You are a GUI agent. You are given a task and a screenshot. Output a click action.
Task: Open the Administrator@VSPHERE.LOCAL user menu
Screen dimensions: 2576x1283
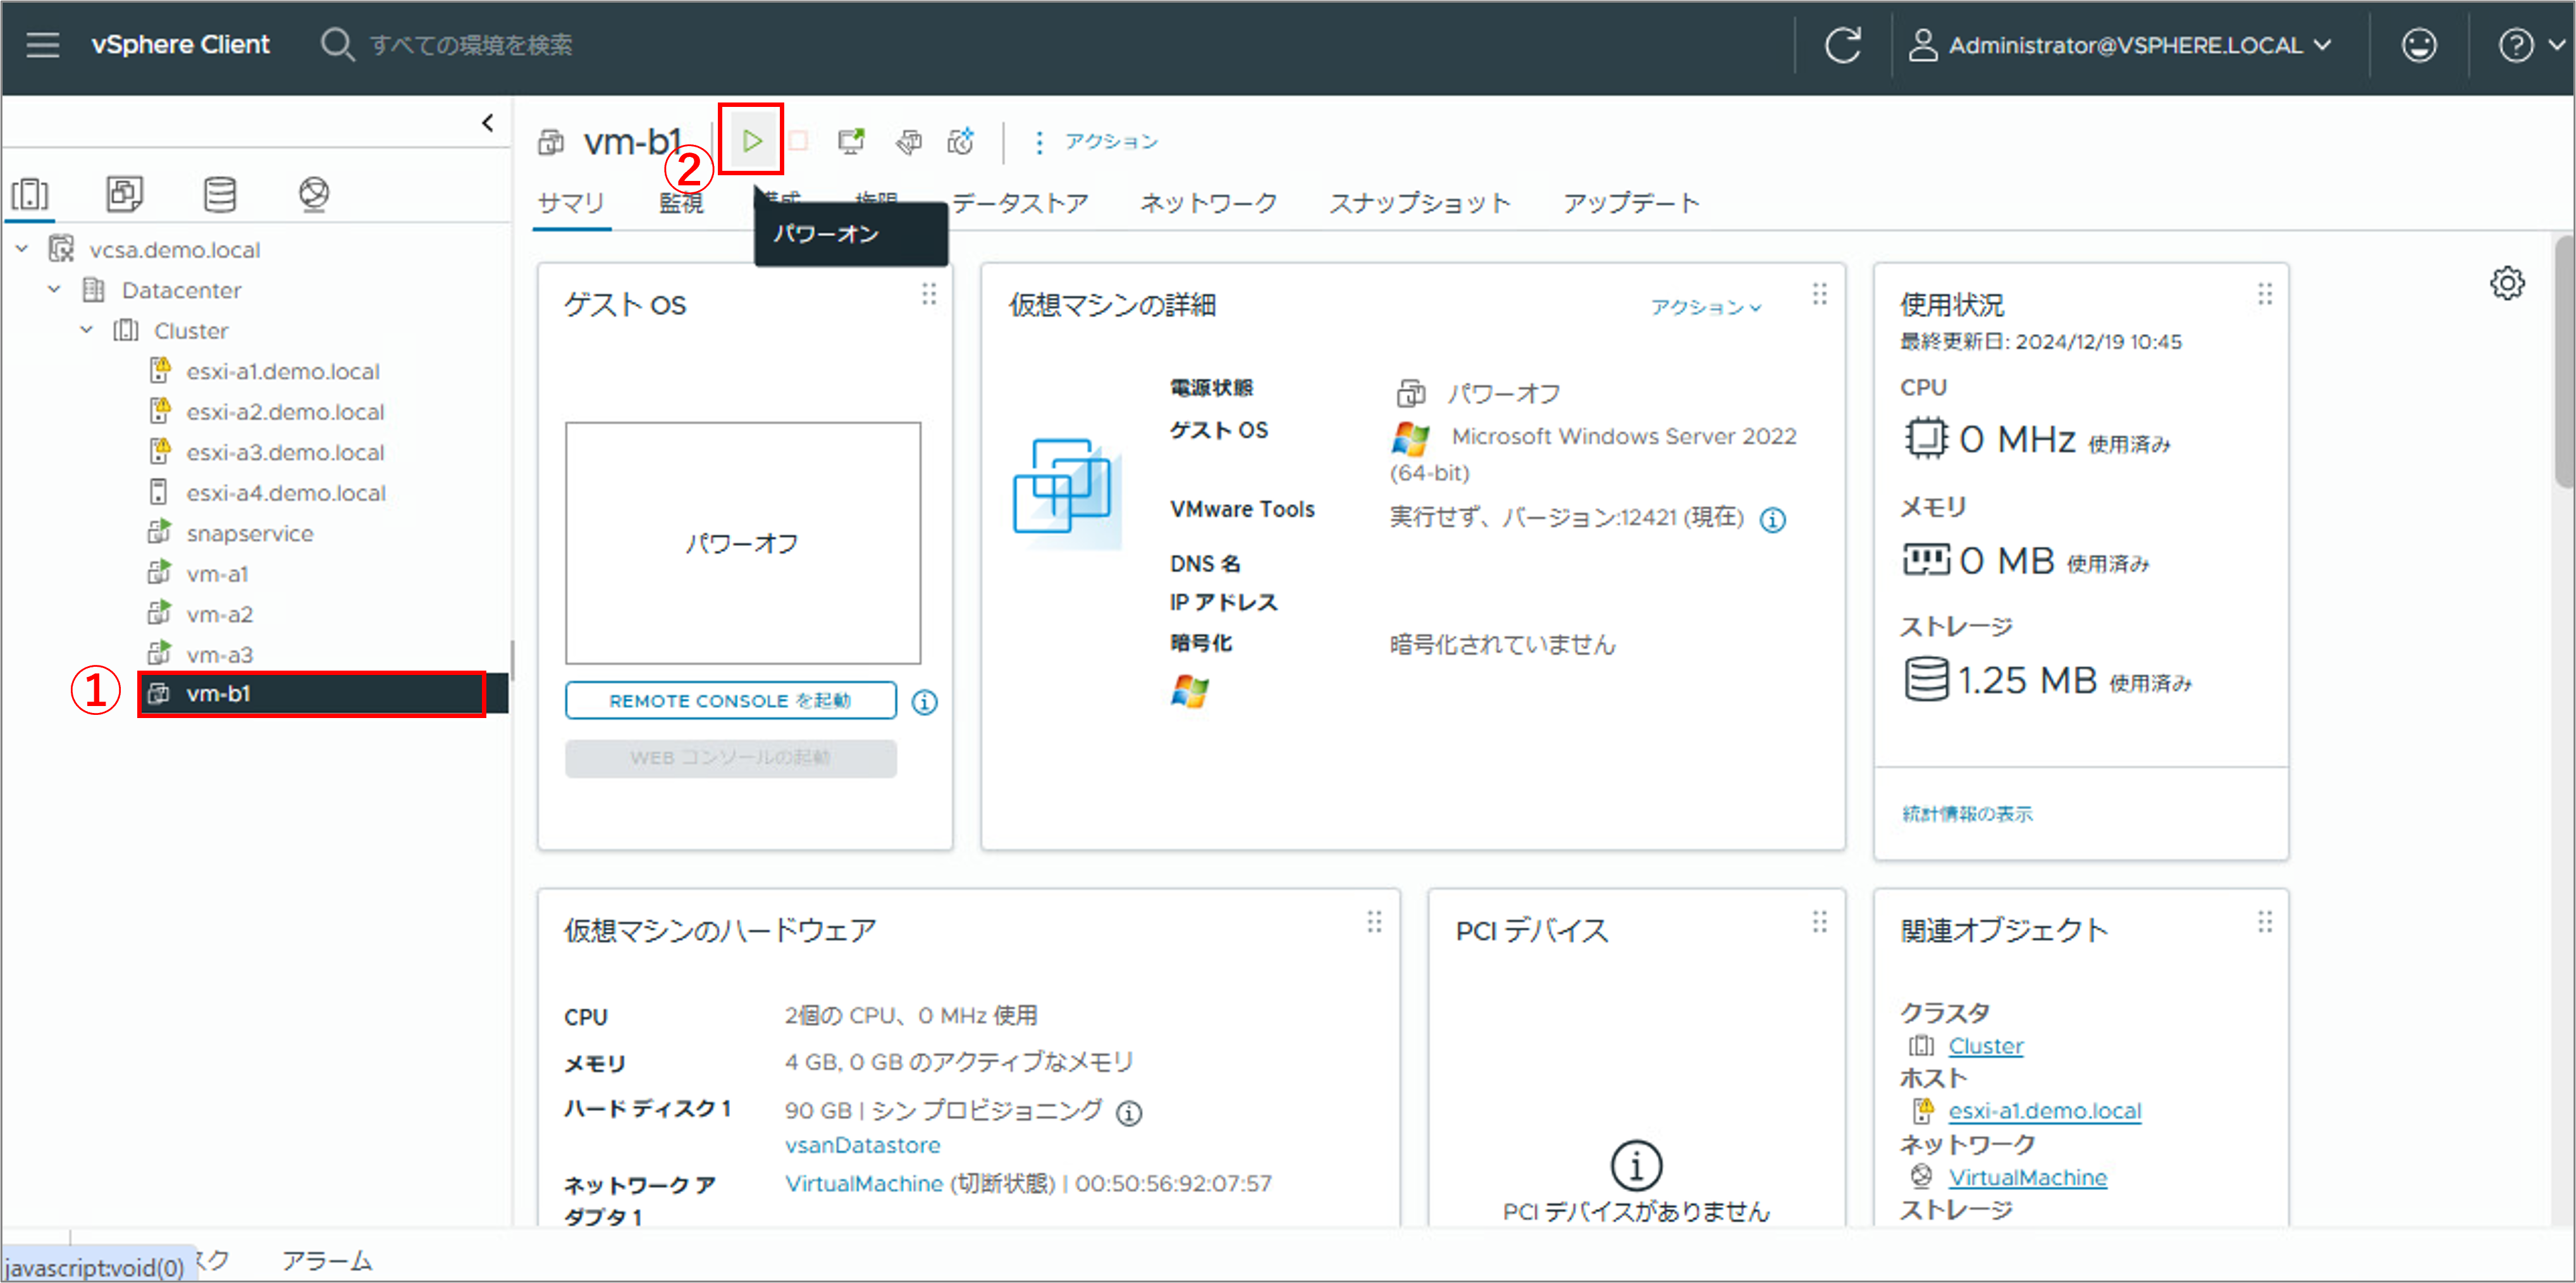(2120, 45)
